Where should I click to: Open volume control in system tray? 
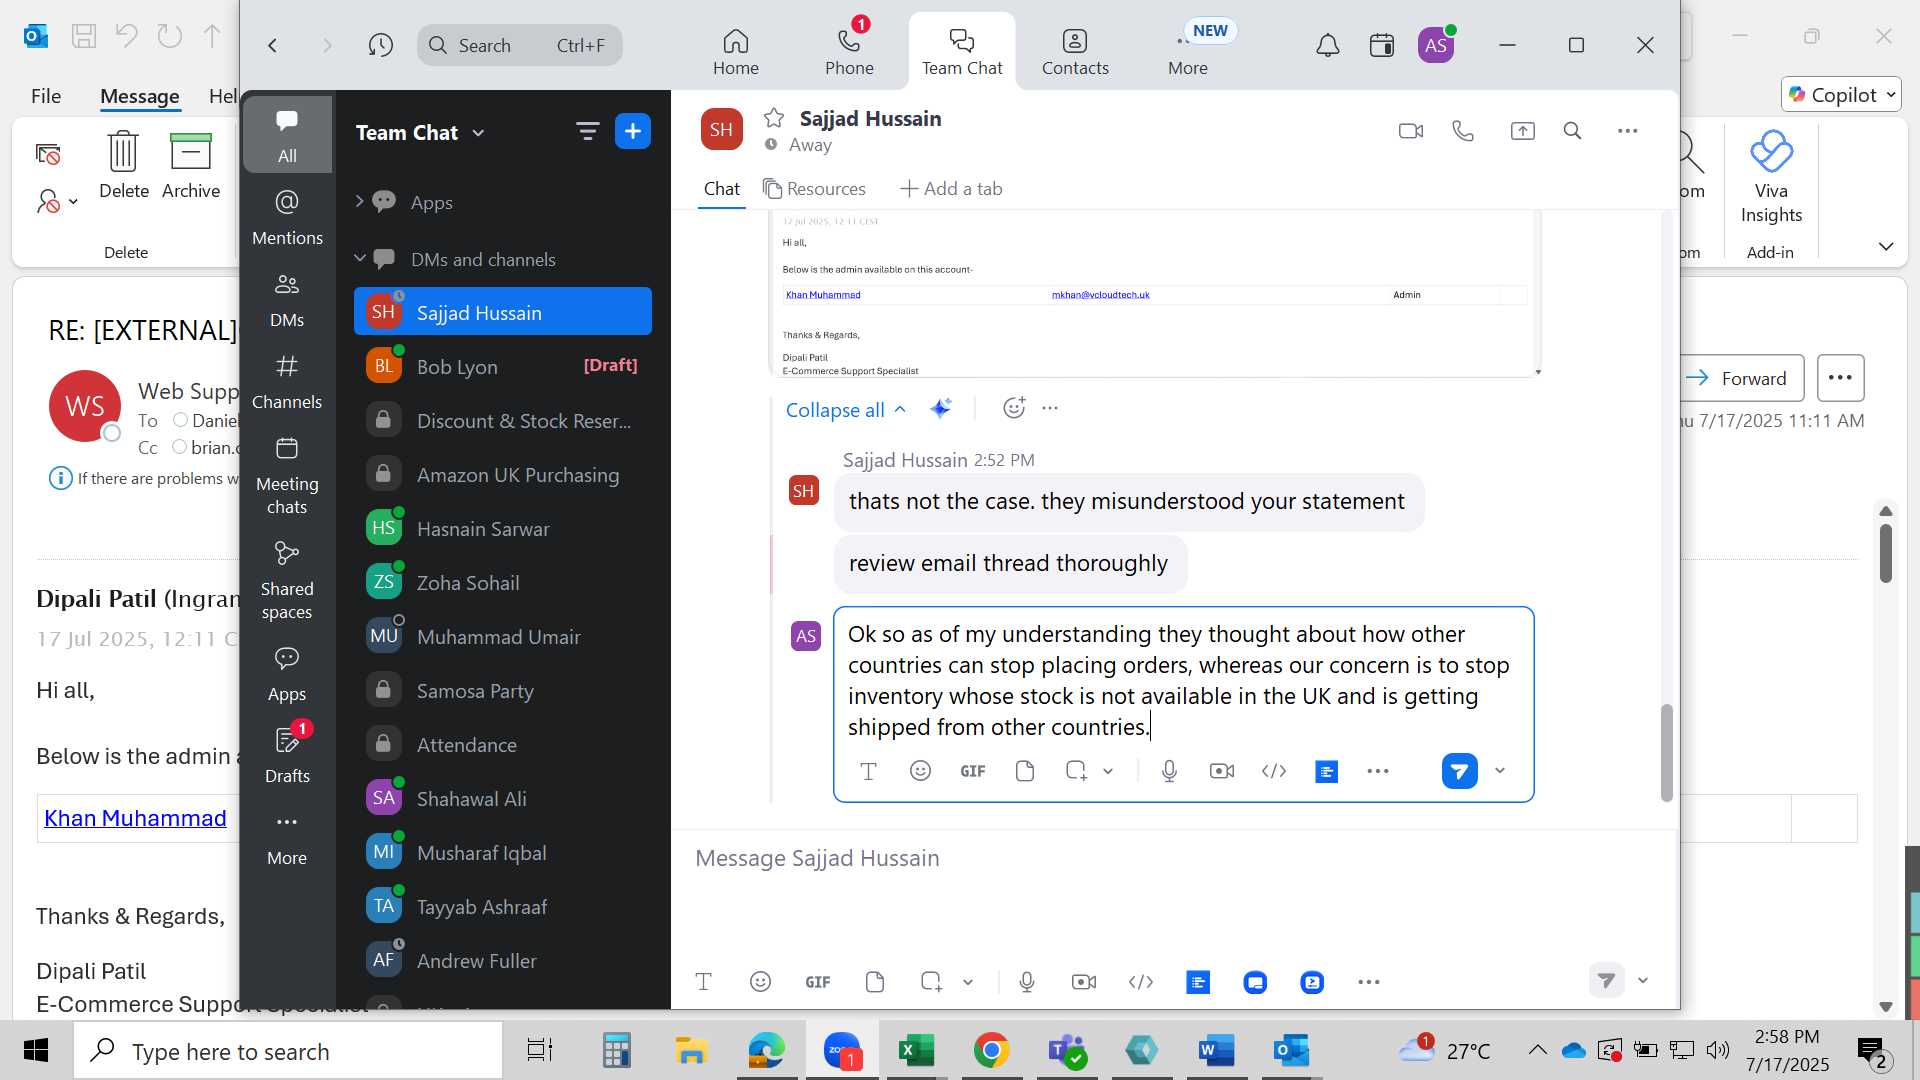1718,1050
